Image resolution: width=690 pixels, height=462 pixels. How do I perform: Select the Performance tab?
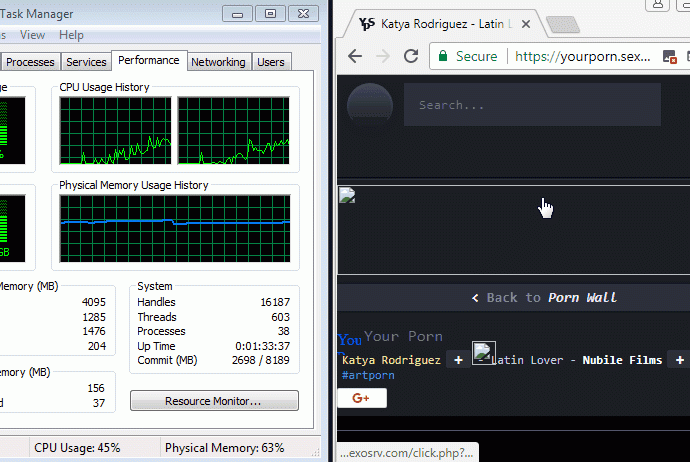[x=149, y=60]
